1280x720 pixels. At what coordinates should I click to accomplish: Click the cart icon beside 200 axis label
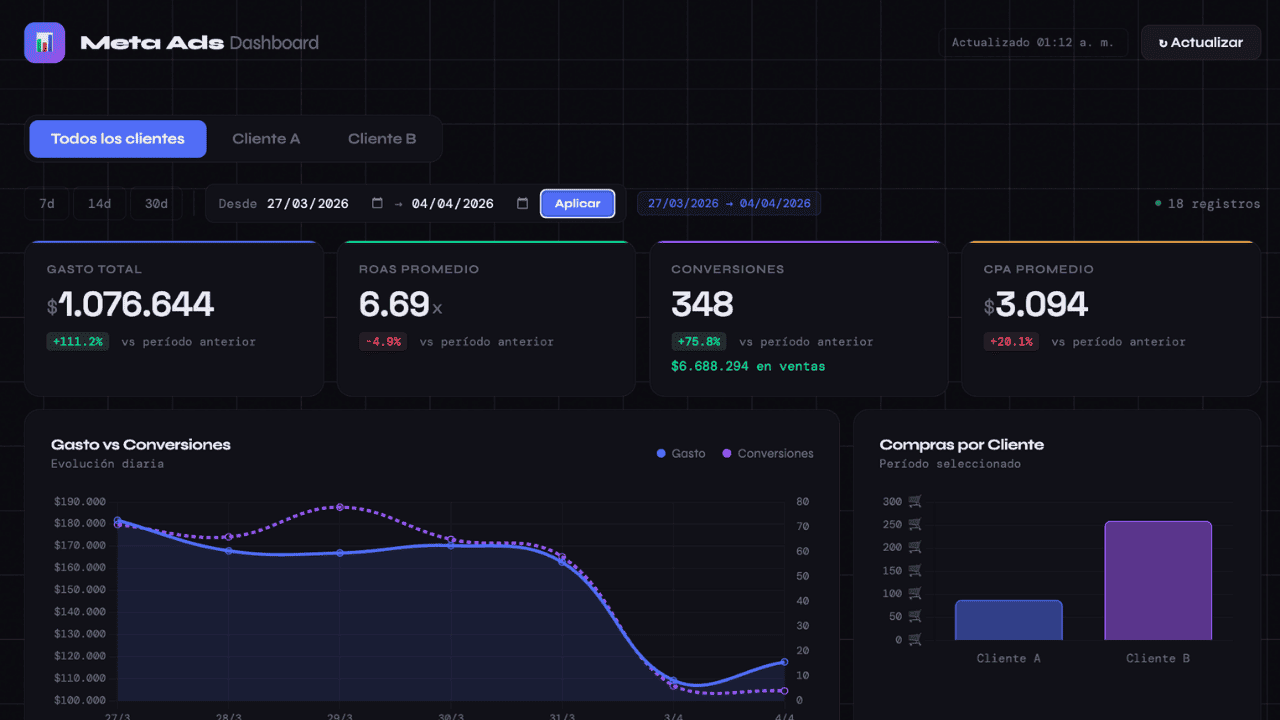click(915, 548)
